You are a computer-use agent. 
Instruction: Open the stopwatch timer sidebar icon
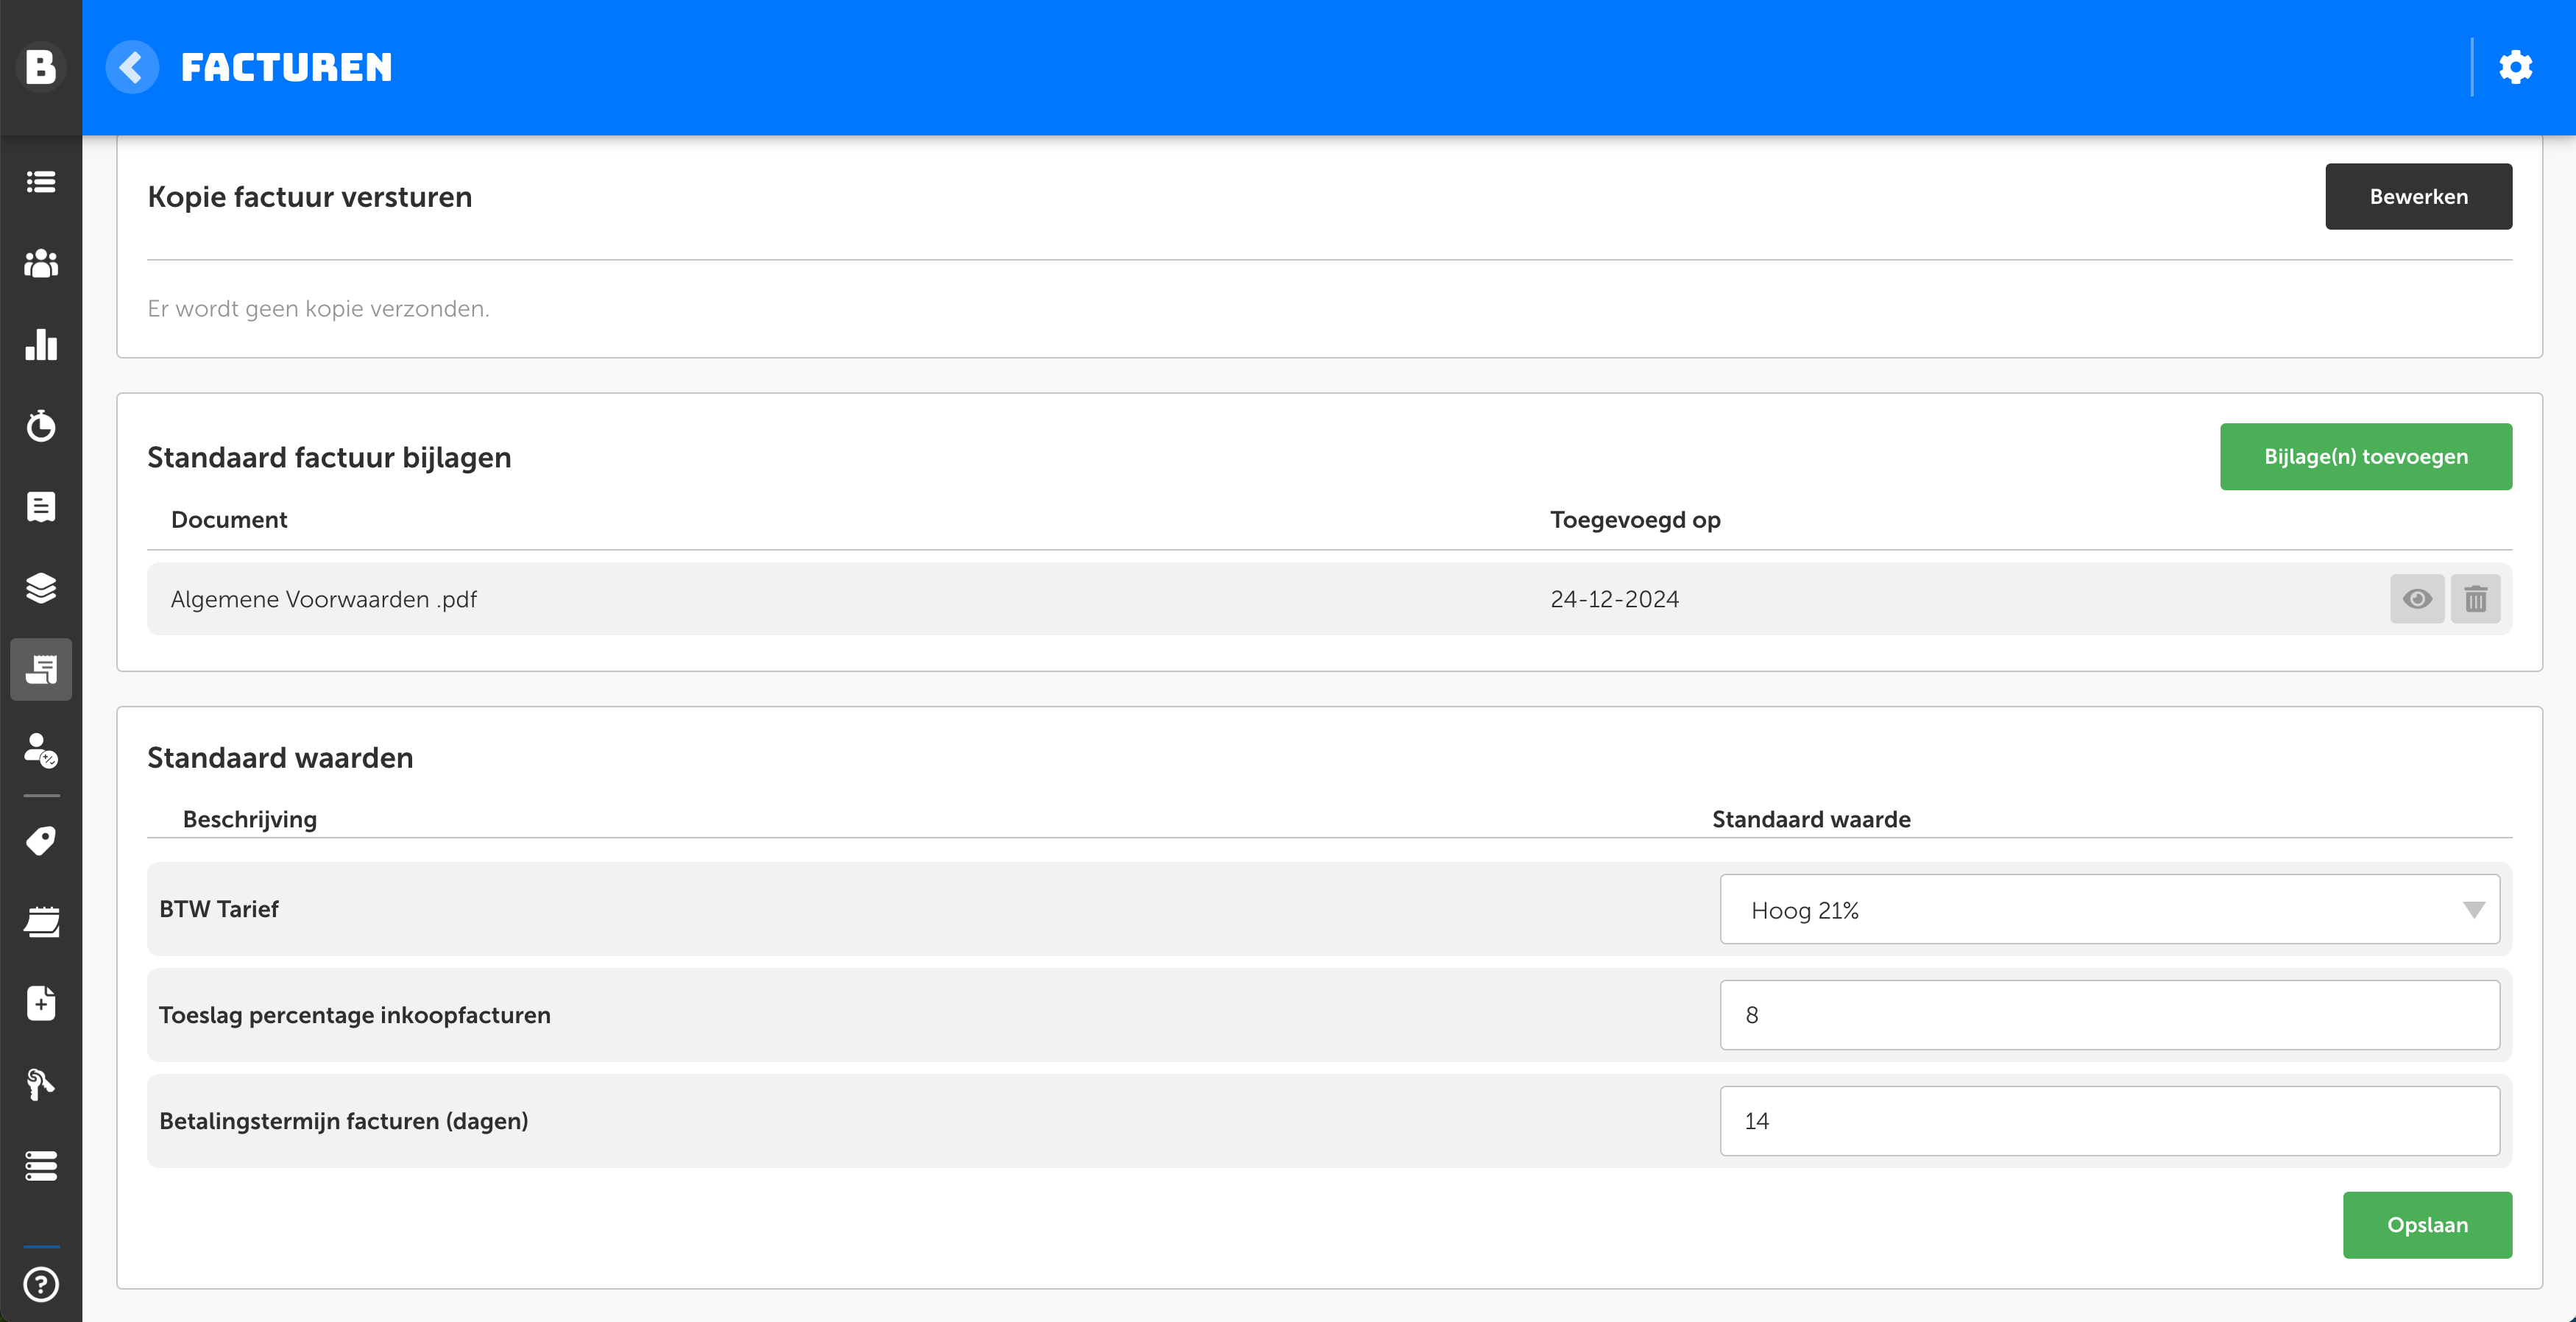[41, 426]
